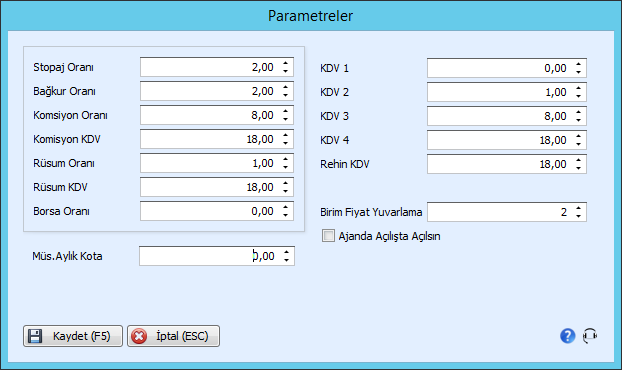Click into the KDV 2 field
This screenshot has width=622, height=370.
[x=507, y=92]
